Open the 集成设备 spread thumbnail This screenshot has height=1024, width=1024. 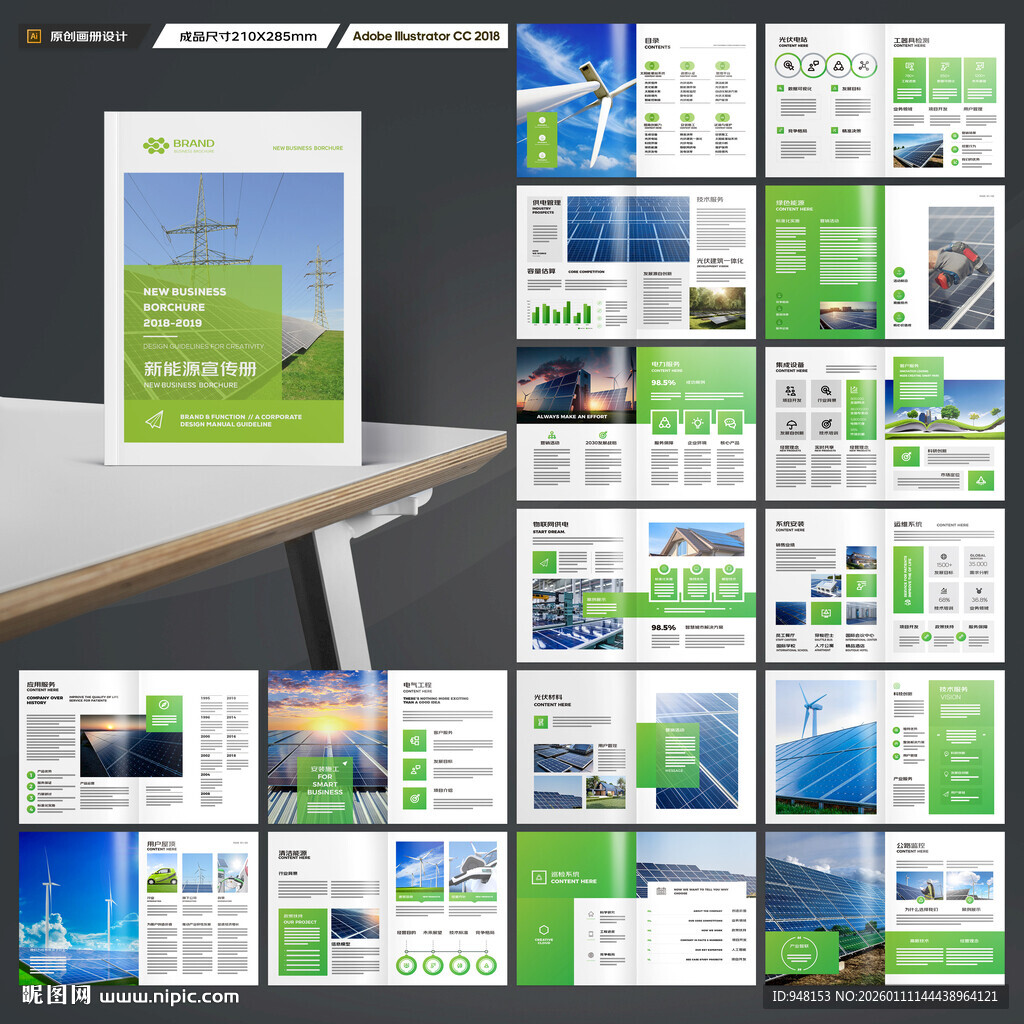(x=885, y=423)
